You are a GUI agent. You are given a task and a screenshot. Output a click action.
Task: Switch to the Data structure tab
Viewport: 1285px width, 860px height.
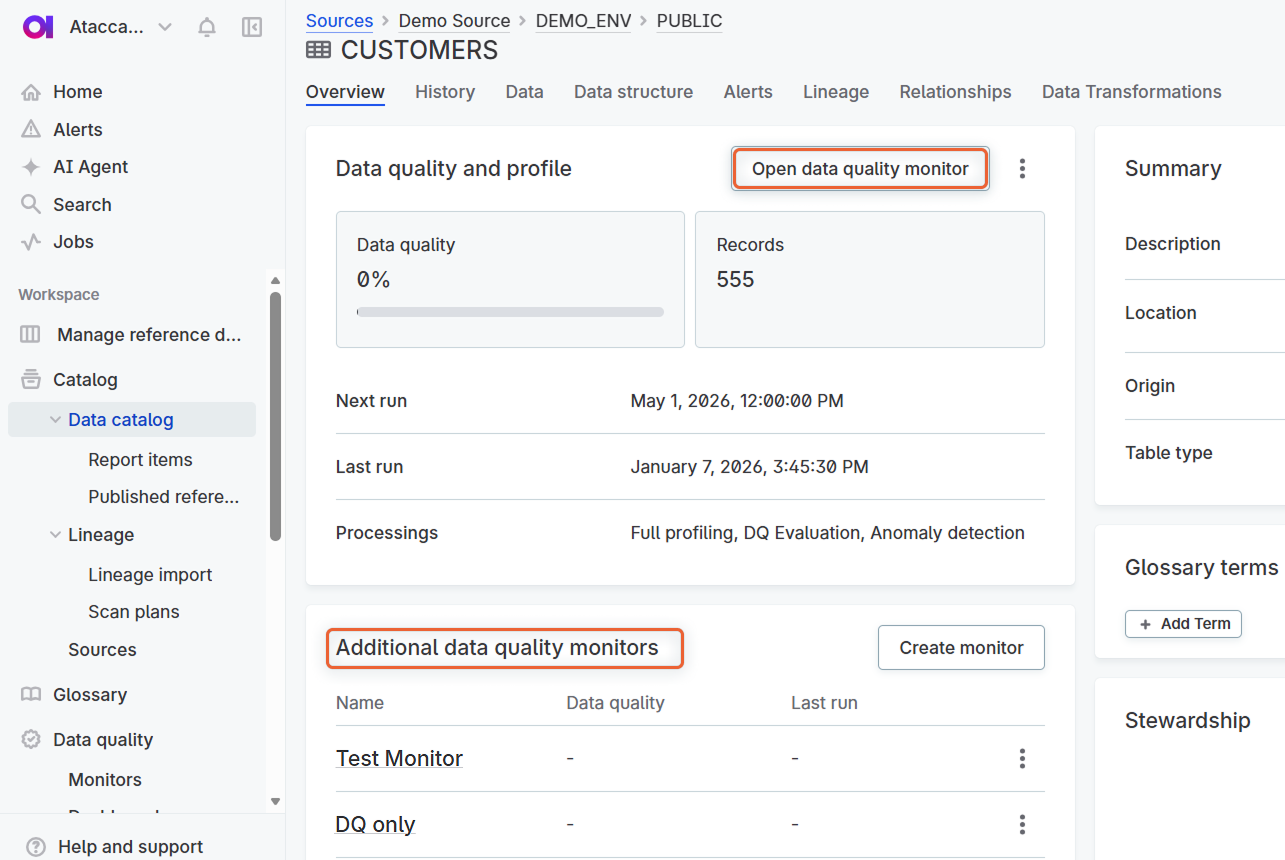coord(633,92)
